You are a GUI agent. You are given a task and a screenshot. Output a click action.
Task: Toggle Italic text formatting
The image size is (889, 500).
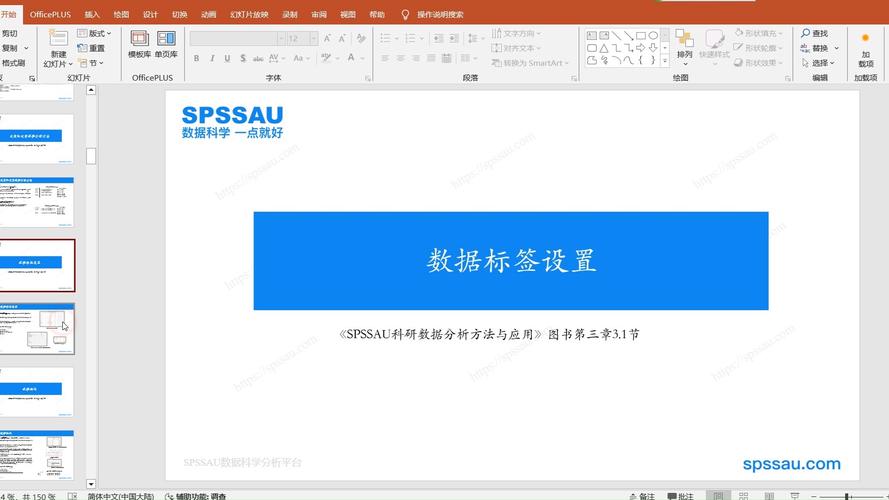tap(212, 59)
